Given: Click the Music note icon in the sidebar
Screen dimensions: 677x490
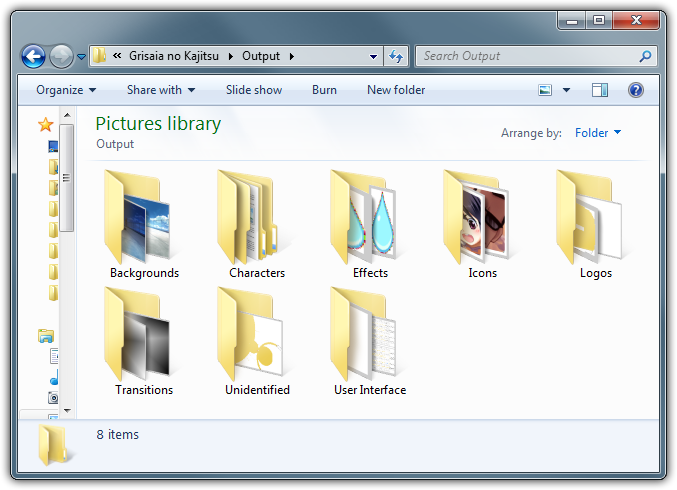Looking at the screenshot, I should coord(54,377).
